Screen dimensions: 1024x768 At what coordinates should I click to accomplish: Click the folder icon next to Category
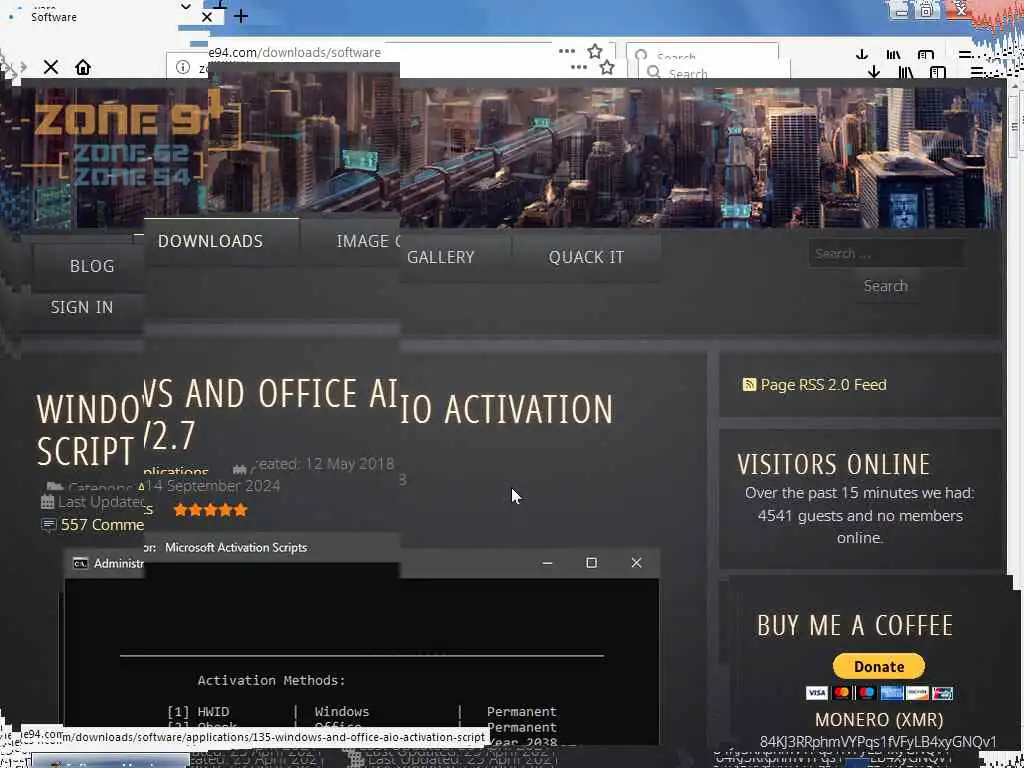click(x=54, y=487)
